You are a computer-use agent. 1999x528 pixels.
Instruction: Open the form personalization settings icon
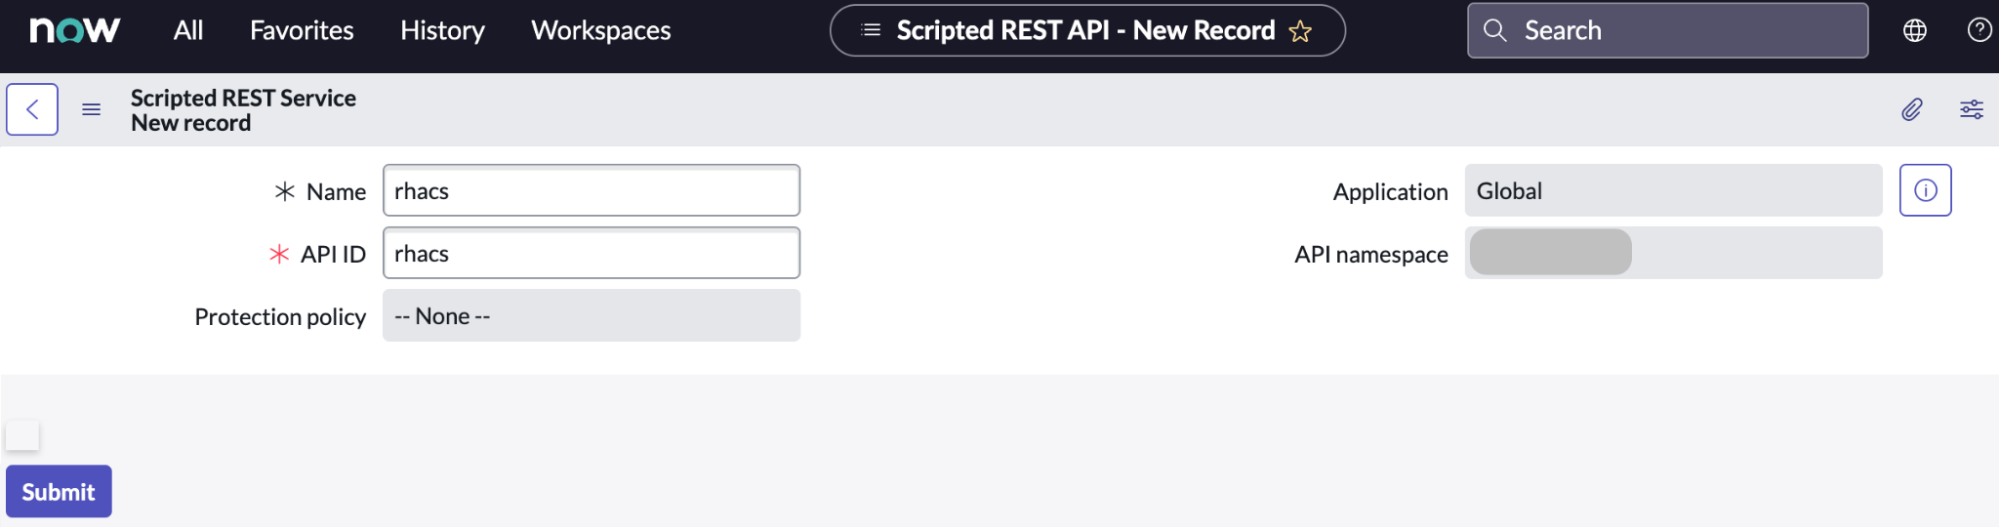[1971, 109]
